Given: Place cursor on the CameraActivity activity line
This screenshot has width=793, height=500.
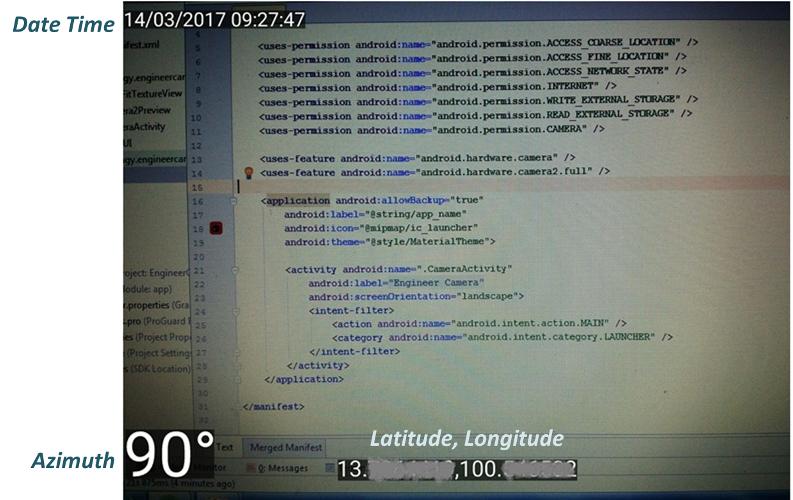Looking at the screenshot, I should (399, 269).
